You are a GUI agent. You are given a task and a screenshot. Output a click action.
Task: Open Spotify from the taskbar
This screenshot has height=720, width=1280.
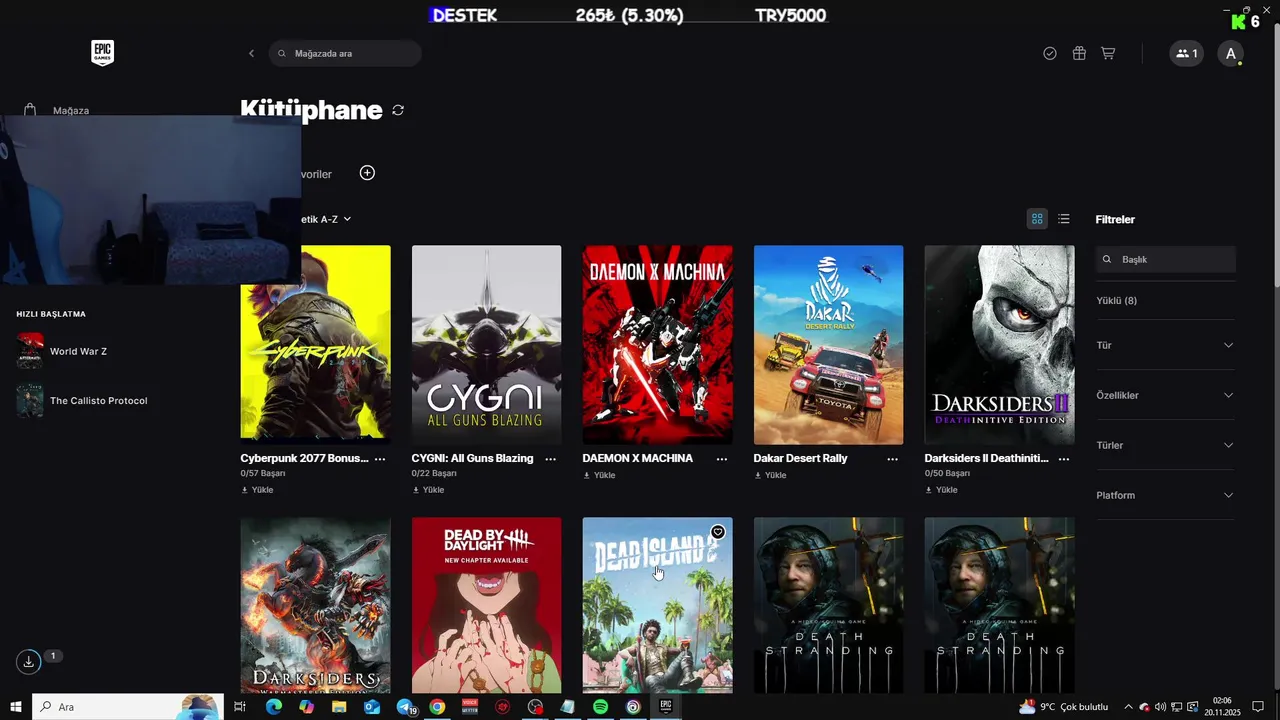pos(600,707)
